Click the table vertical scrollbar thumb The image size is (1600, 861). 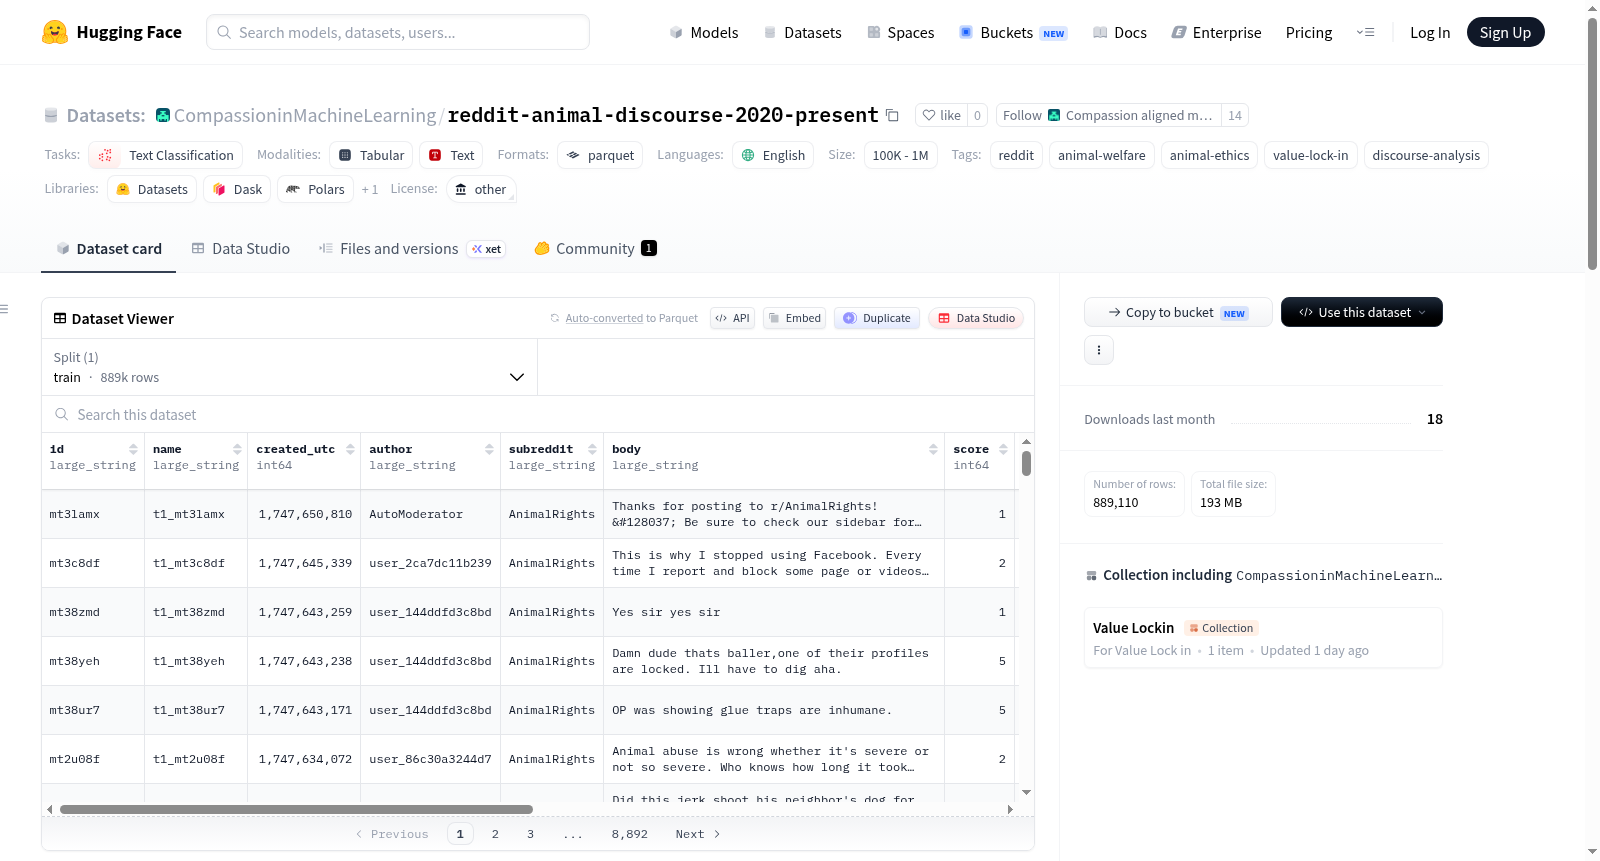coord(1026,463)
